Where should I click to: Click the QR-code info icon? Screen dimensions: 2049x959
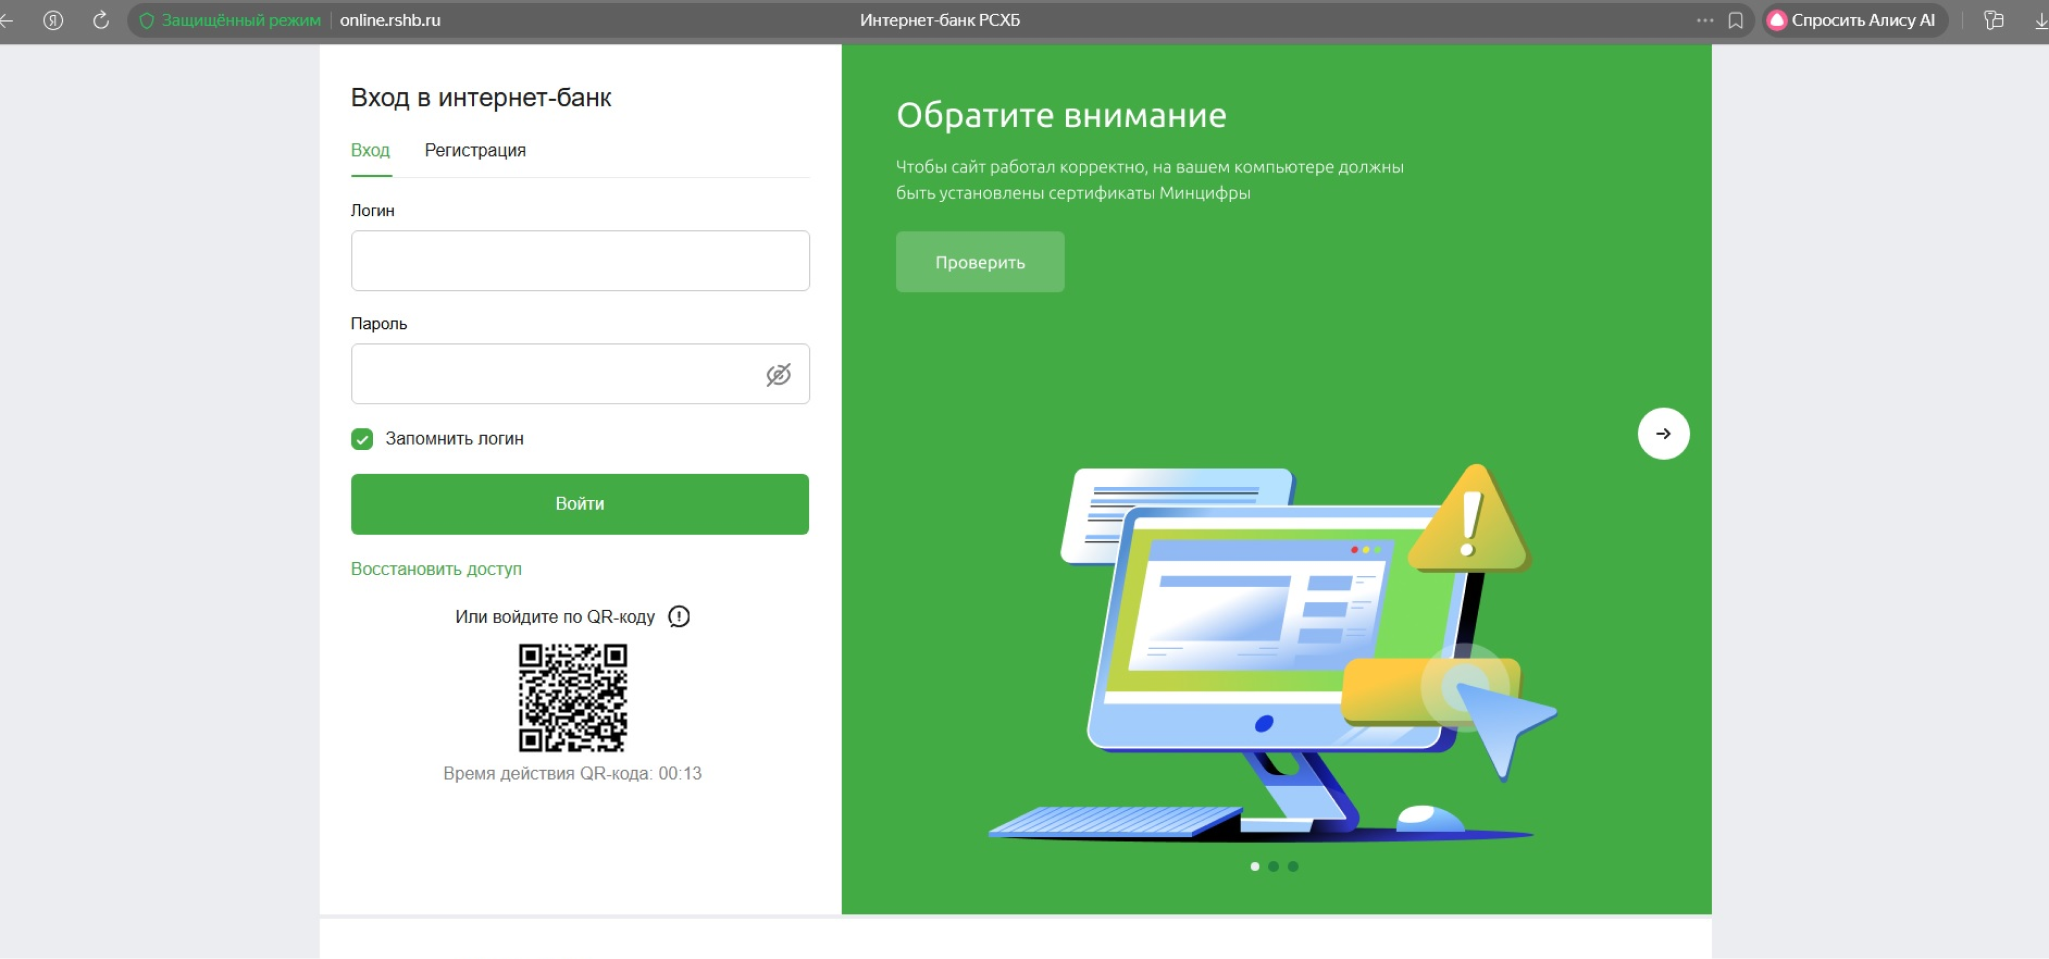click(x=679, y=617)
